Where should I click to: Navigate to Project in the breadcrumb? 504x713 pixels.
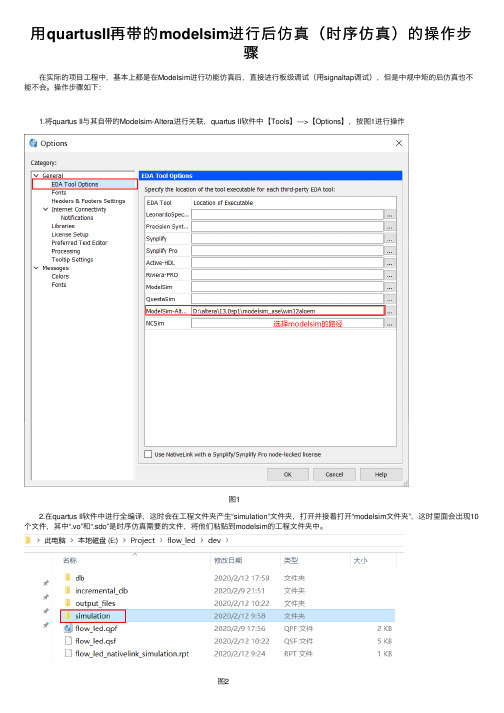142,540
